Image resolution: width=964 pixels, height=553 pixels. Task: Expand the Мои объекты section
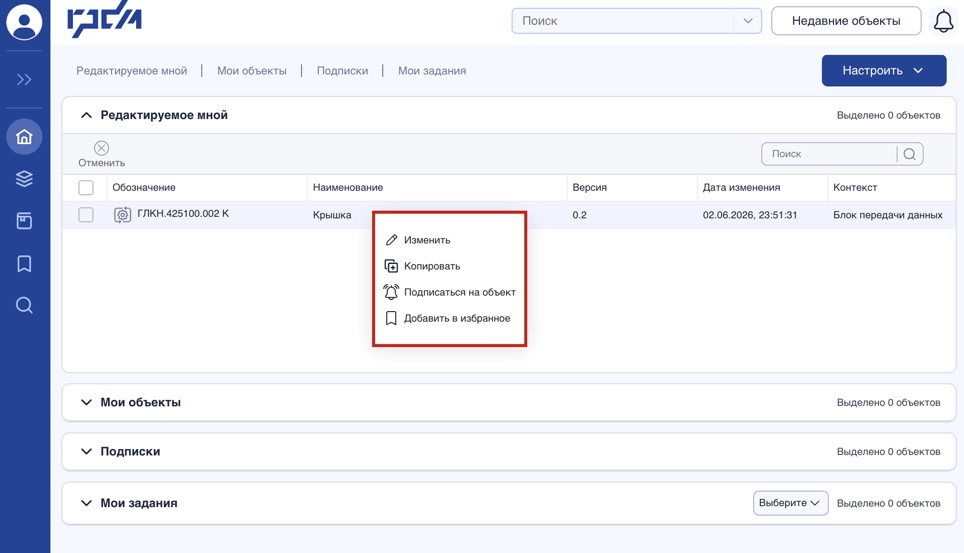pyautogui.click(x=86, y=402)
